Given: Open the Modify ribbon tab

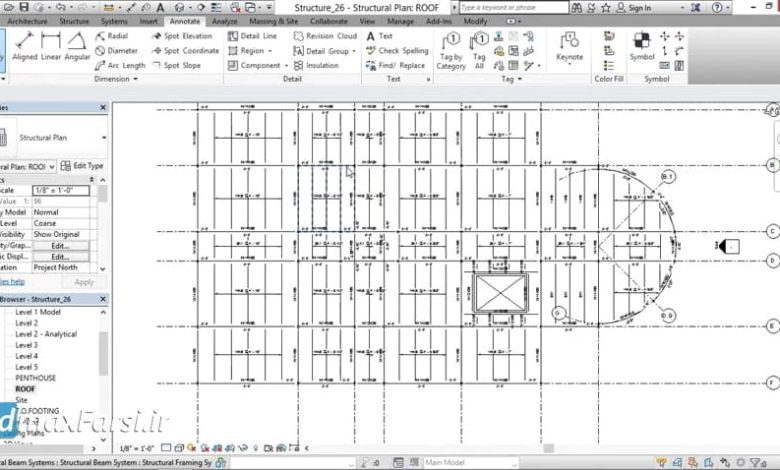Looking at the screenshot, I should click(475, 21).
